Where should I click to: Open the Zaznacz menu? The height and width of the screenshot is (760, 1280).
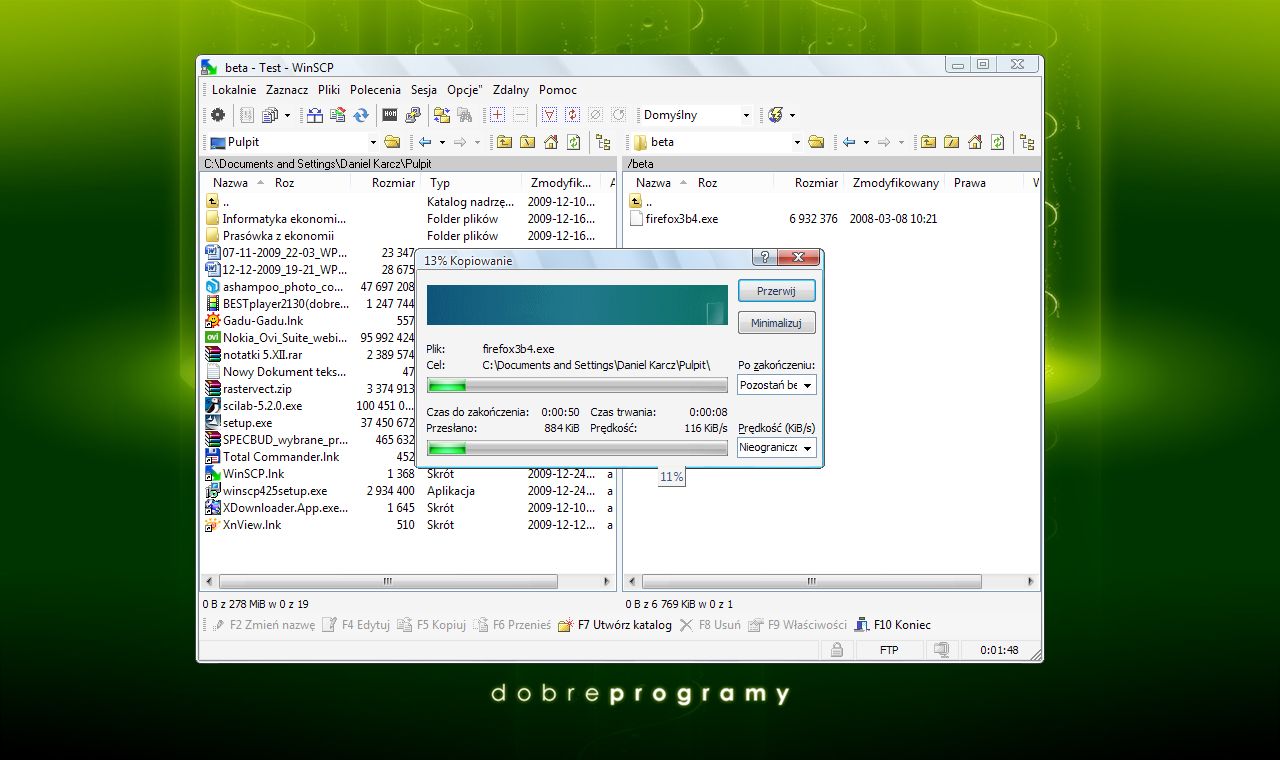pos(287,90)
